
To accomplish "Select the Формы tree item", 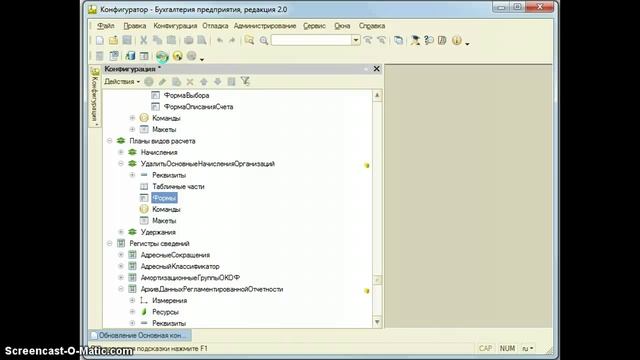I will pyautogui.click(x=164, y=198).
